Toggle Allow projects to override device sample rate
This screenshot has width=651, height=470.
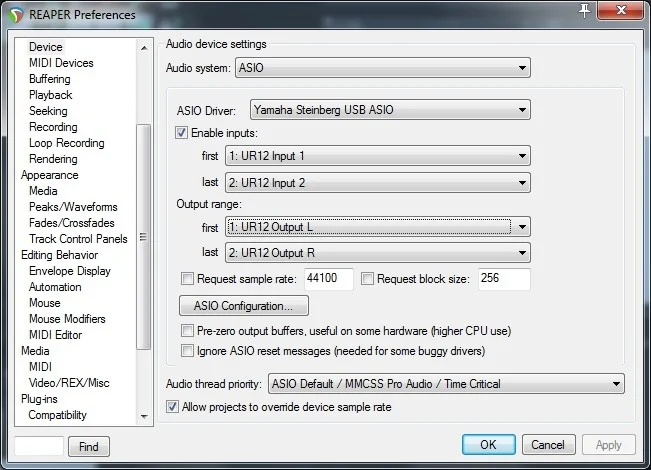coord(172,406)
